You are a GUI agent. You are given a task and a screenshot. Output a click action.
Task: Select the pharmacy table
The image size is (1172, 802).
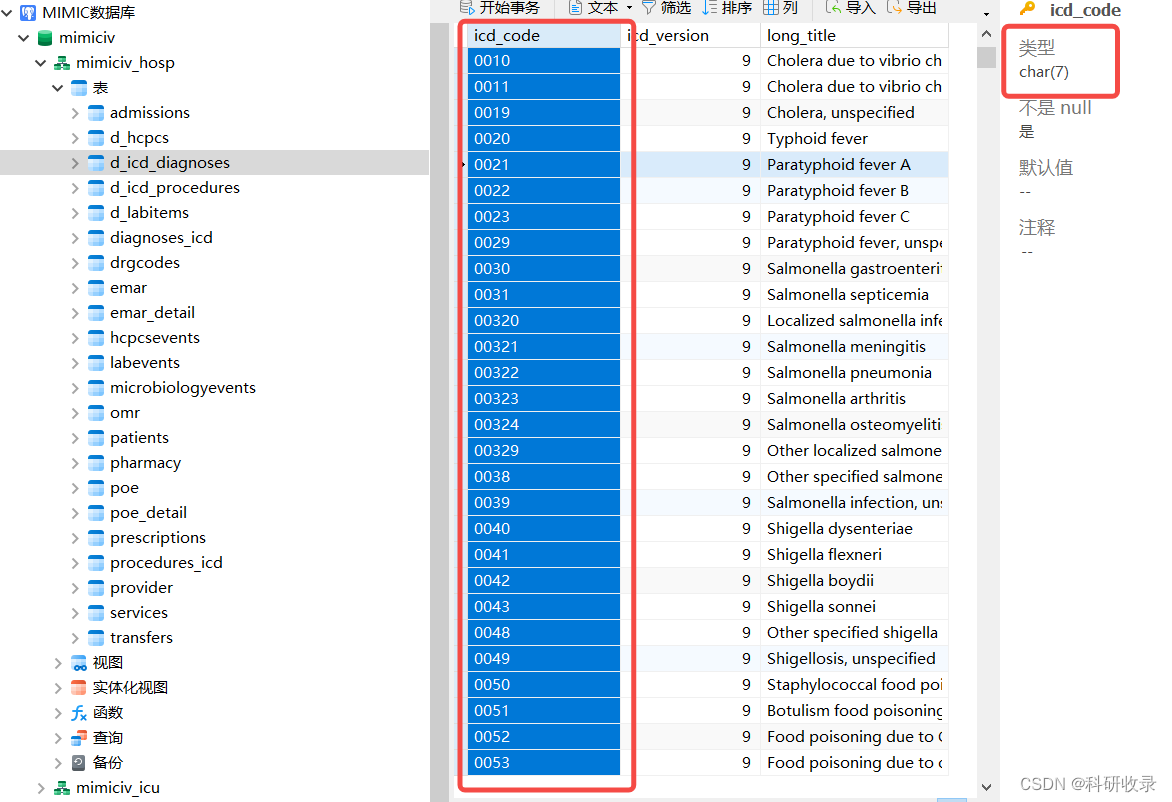(145, 463)
